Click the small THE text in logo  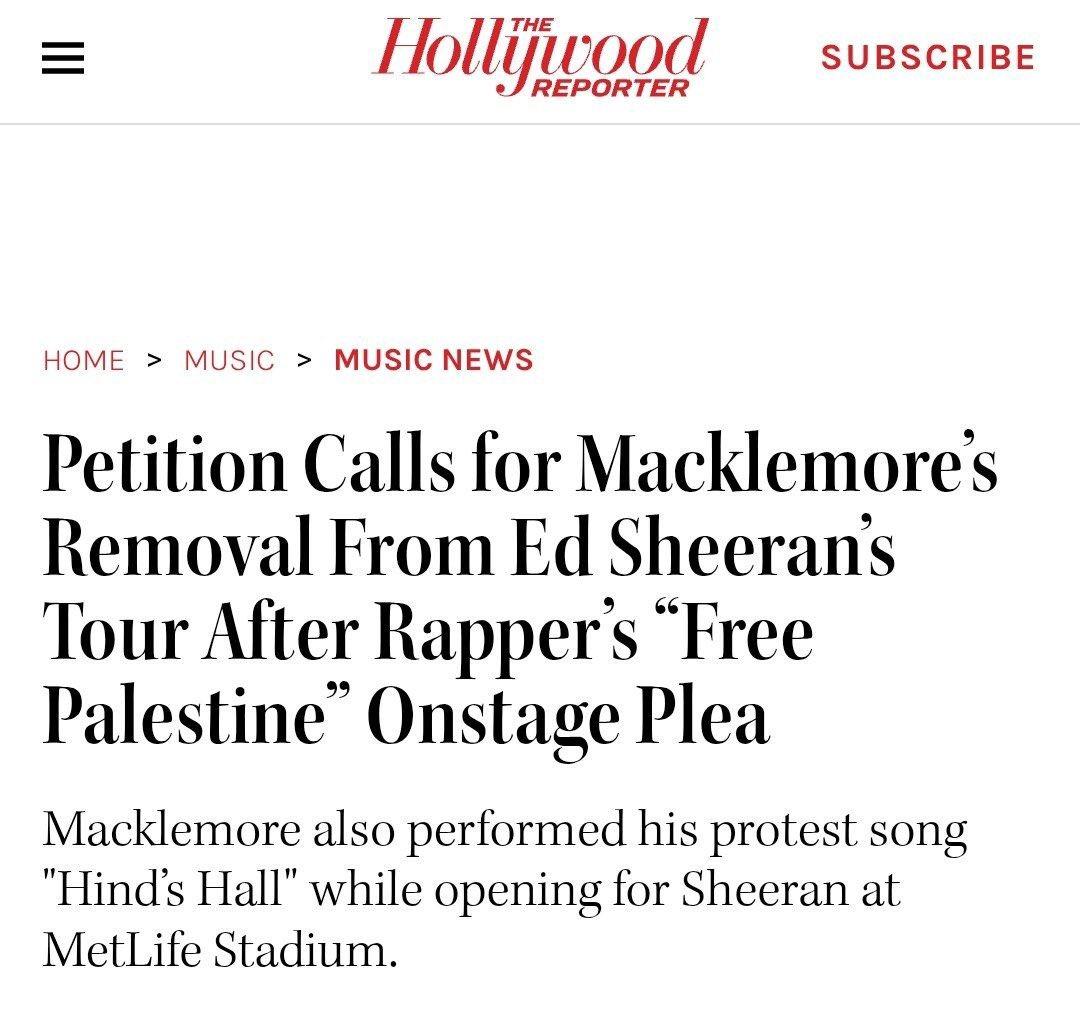pos(532,25)
